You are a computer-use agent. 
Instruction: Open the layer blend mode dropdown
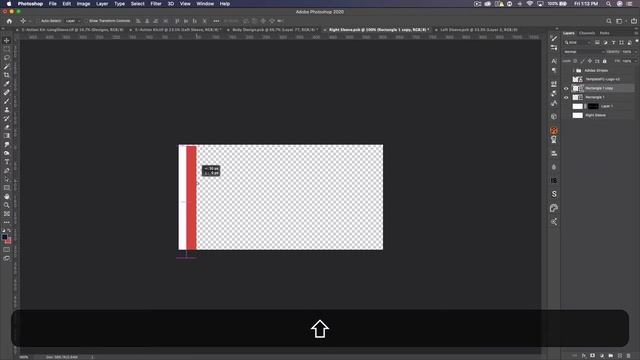[x=584, y=52]
